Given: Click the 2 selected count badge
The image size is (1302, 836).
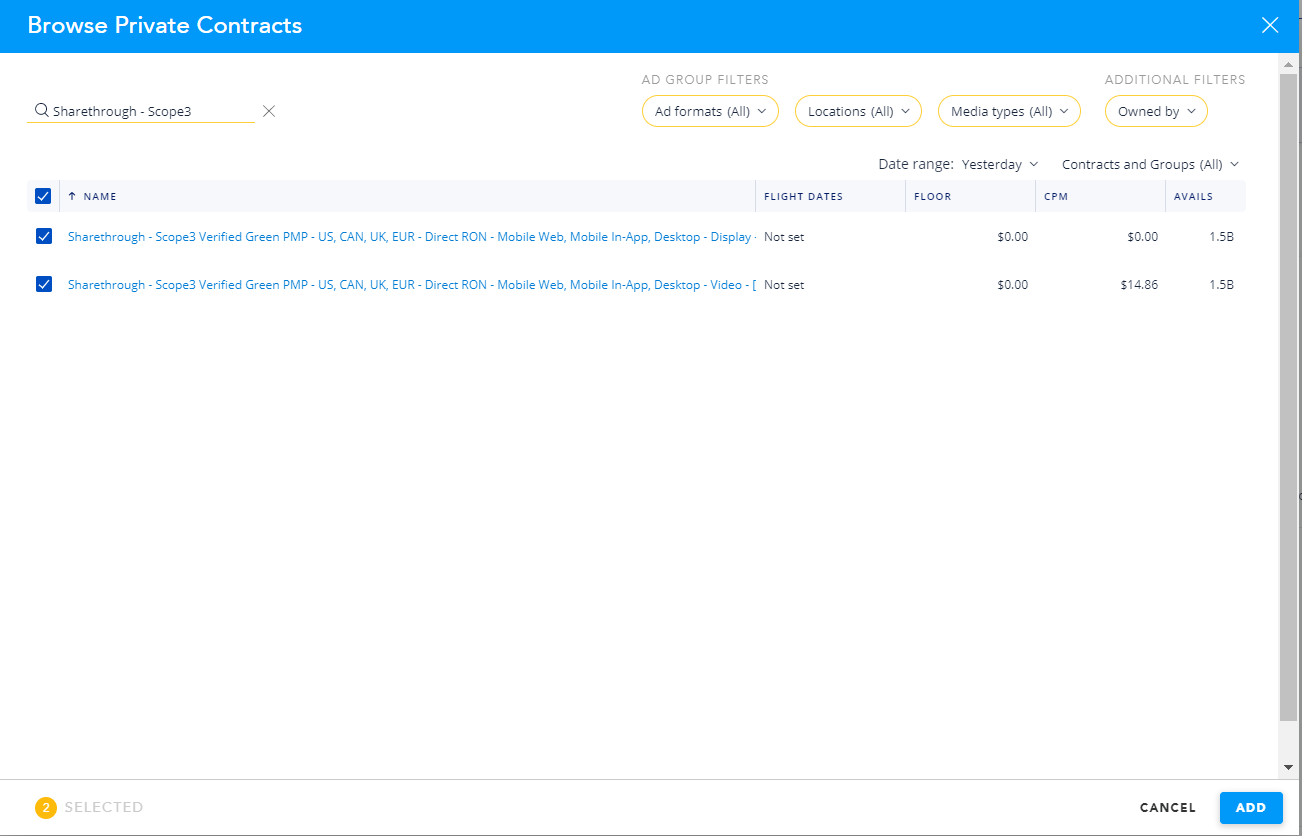Looking at the screenshot, I should (x=45, y=807).
